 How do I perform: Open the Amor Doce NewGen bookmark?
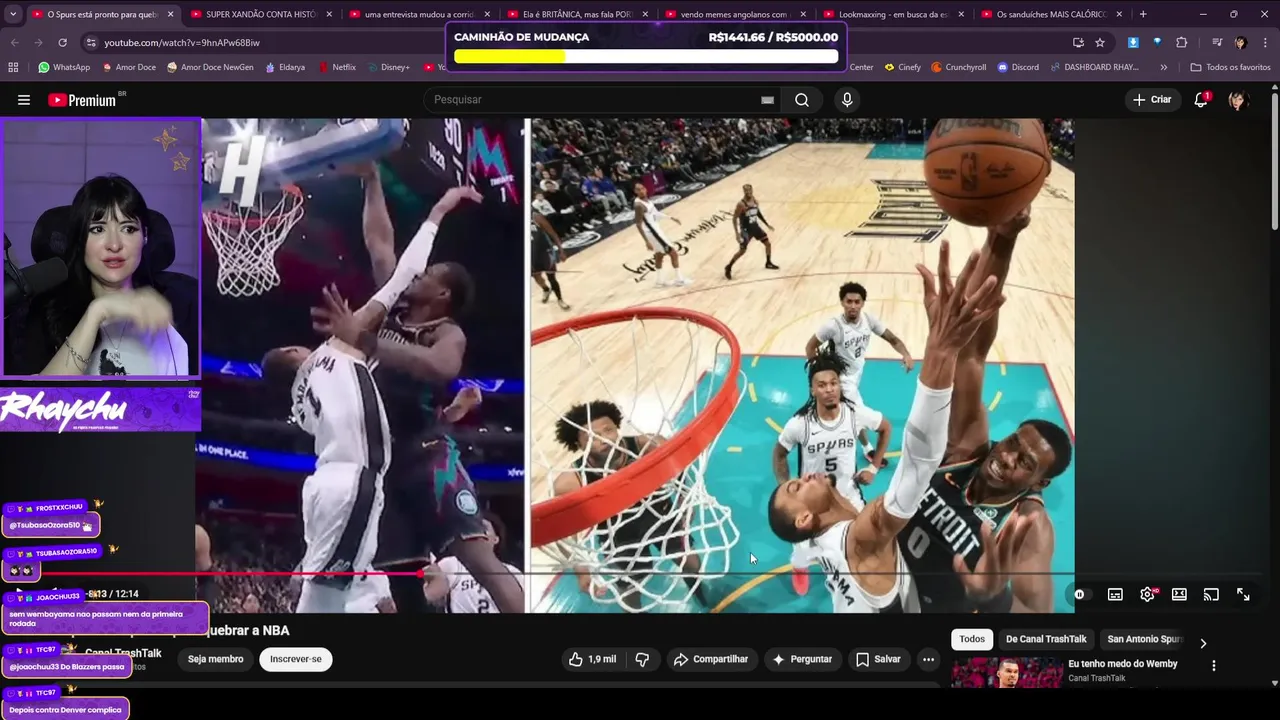pyautogui.click(x=210, y=67)
